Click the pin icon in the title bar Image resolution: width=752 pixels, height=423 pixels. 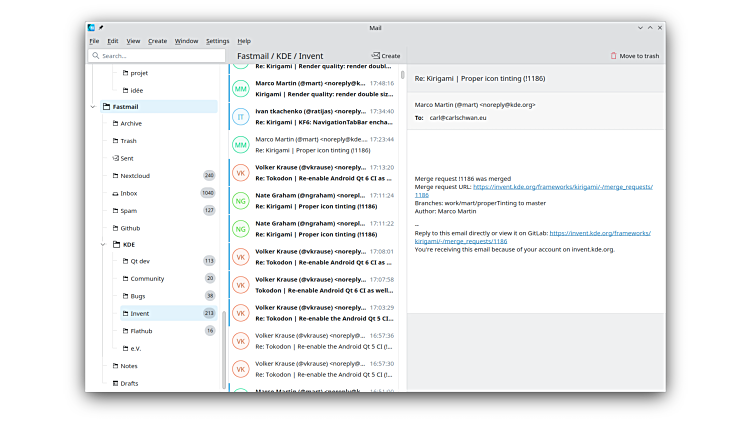pyautogui.click(x=101, y=27)
